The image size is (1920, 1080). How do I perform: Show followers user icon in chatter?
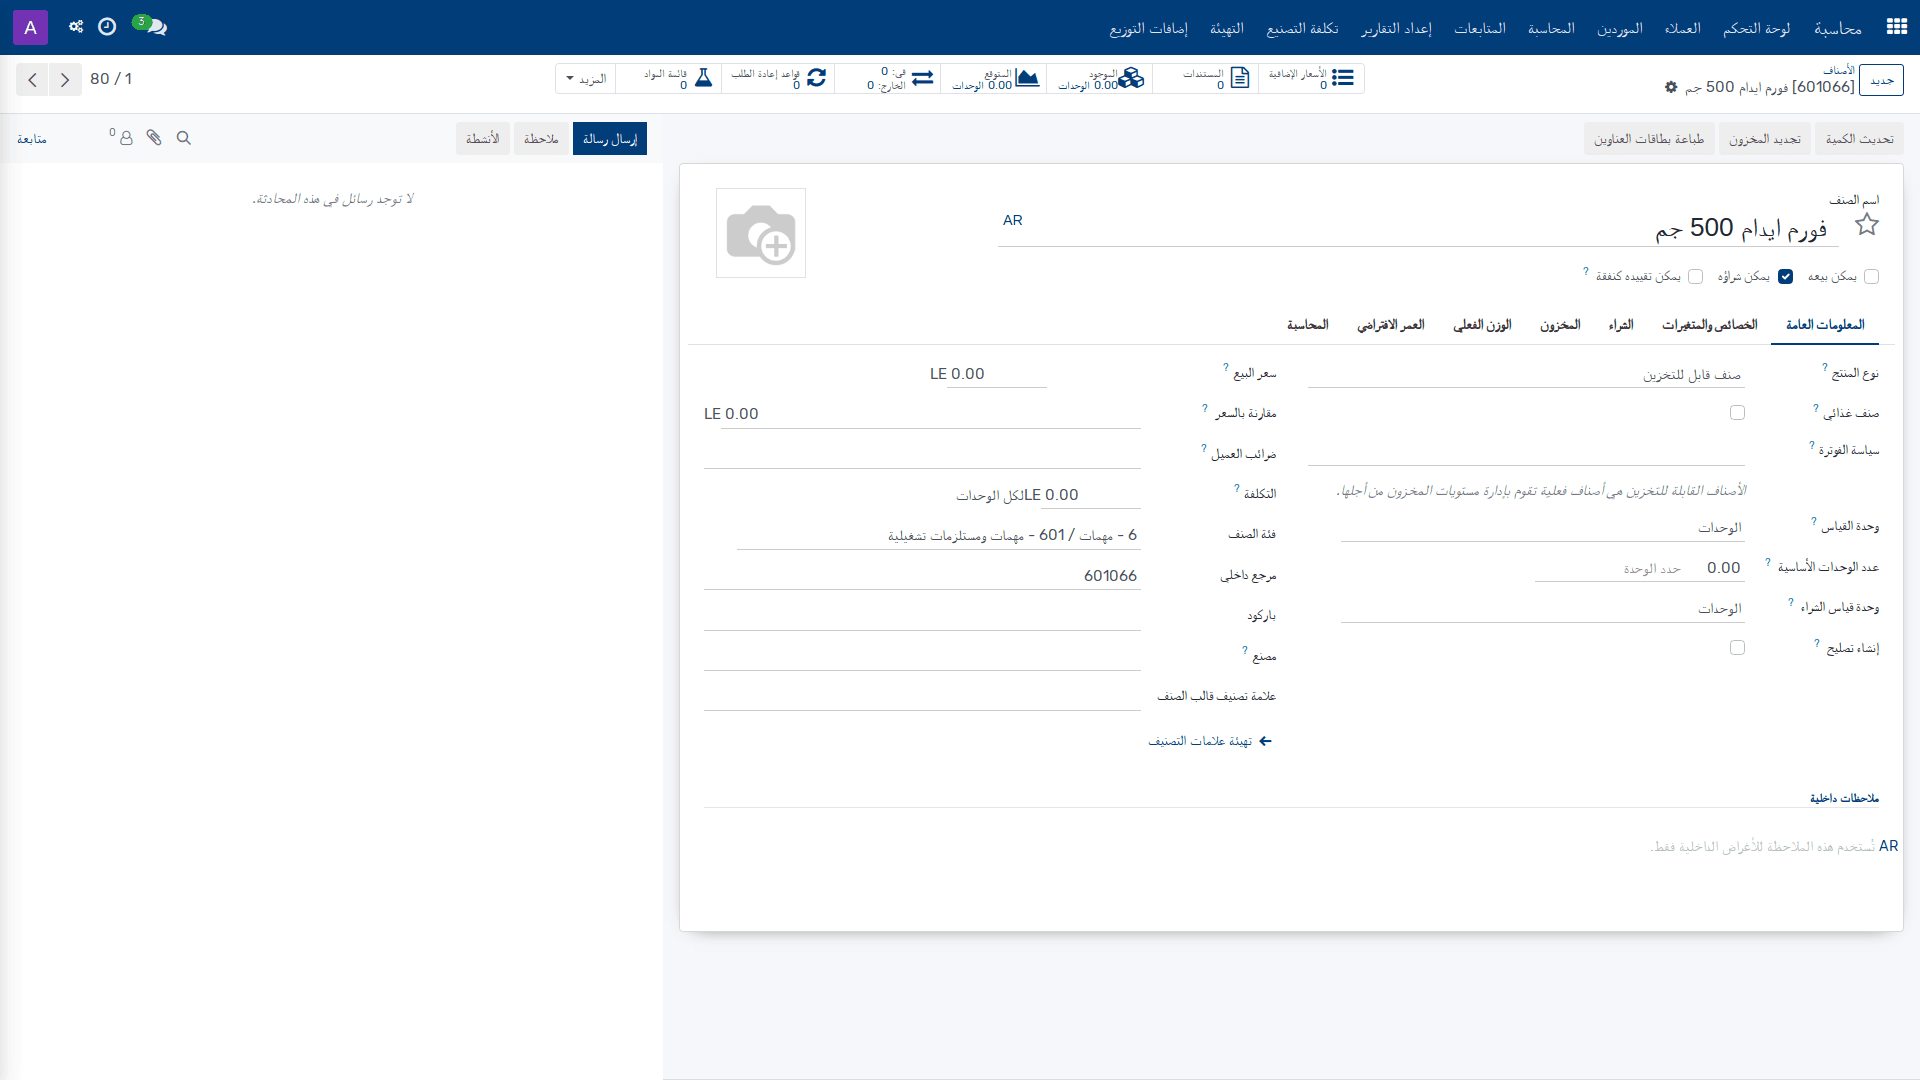126,138
